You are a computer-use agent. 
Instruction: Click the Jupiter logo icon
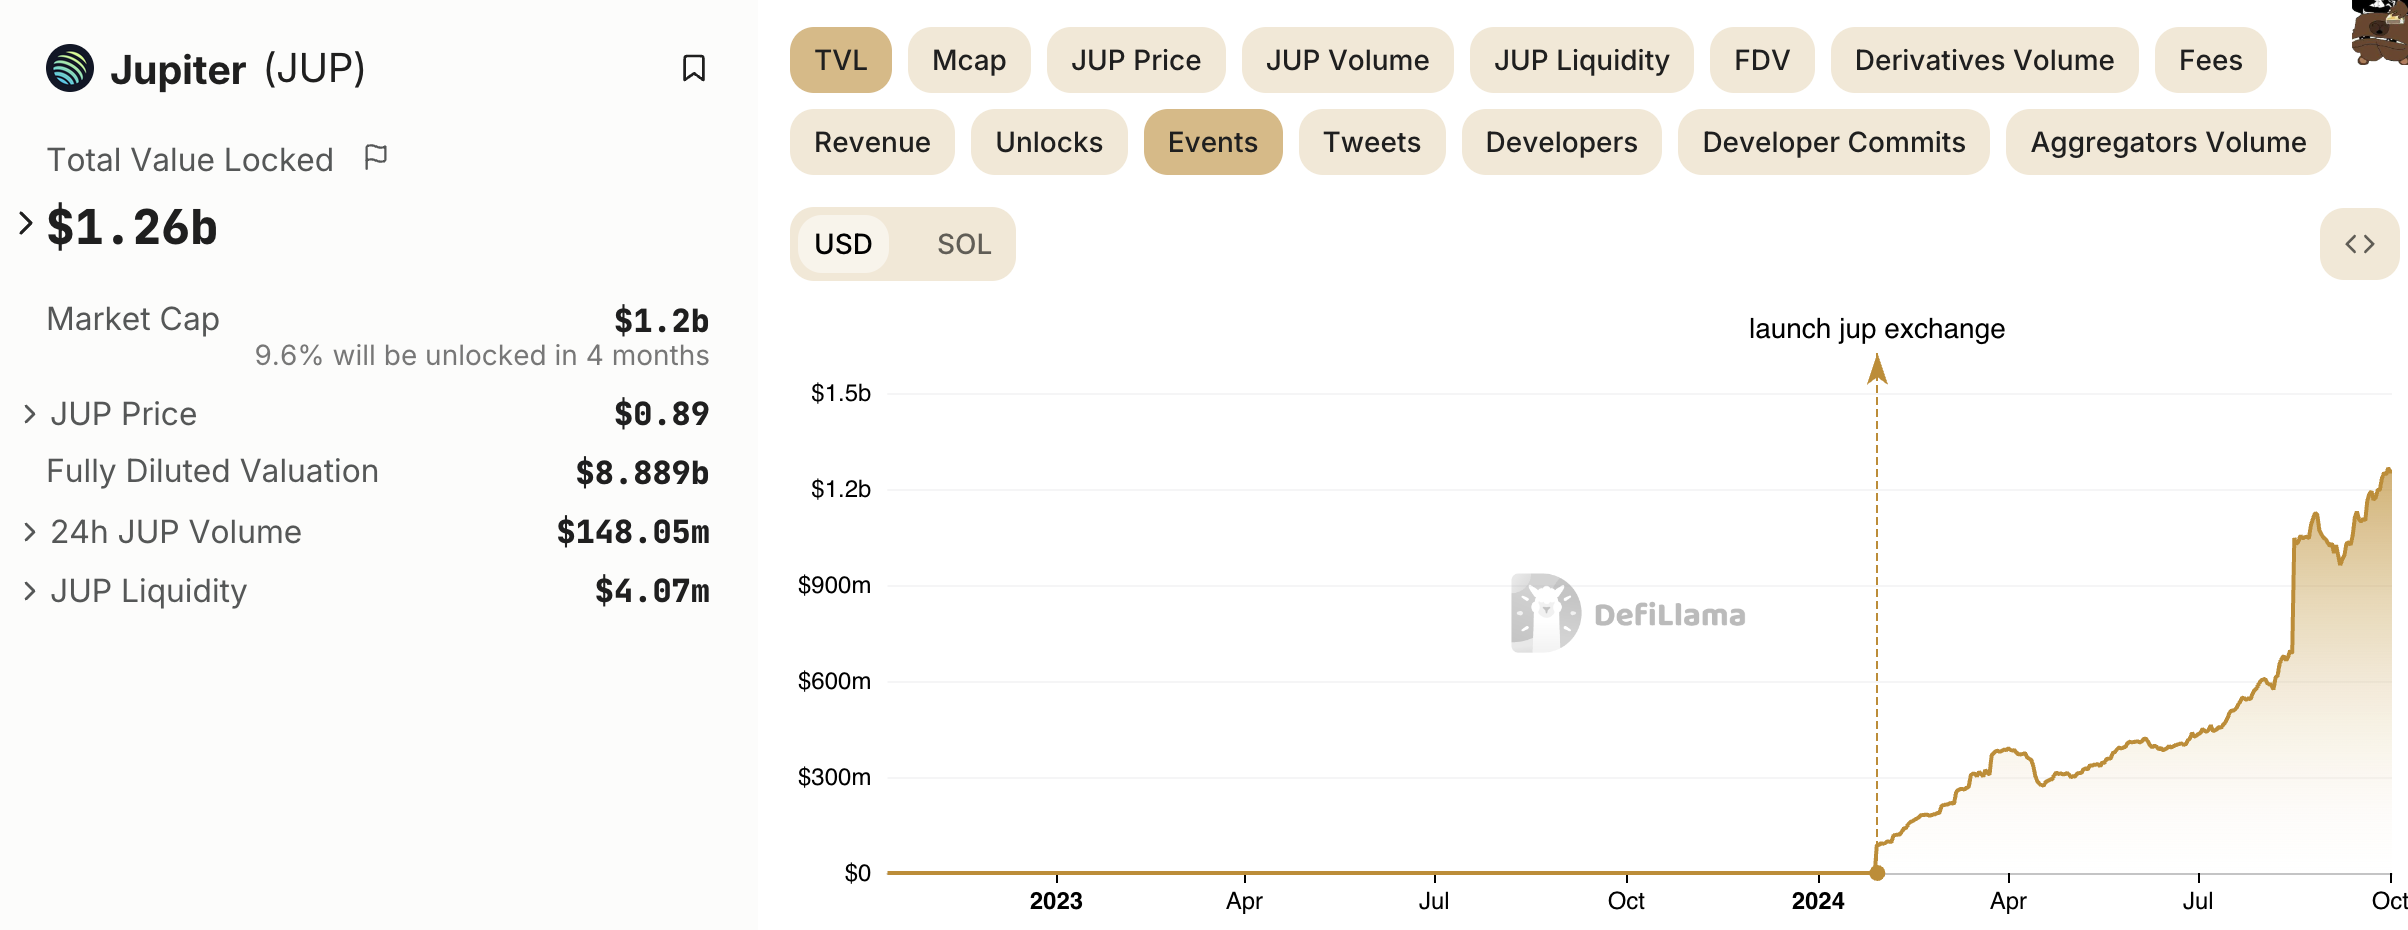click(x=70, y=68)
